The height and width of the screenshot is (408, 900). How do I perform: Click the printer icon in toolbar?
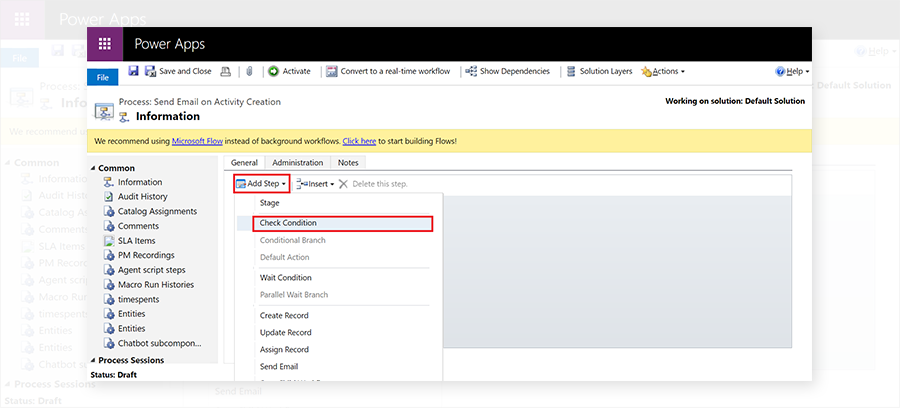[226, 71]
